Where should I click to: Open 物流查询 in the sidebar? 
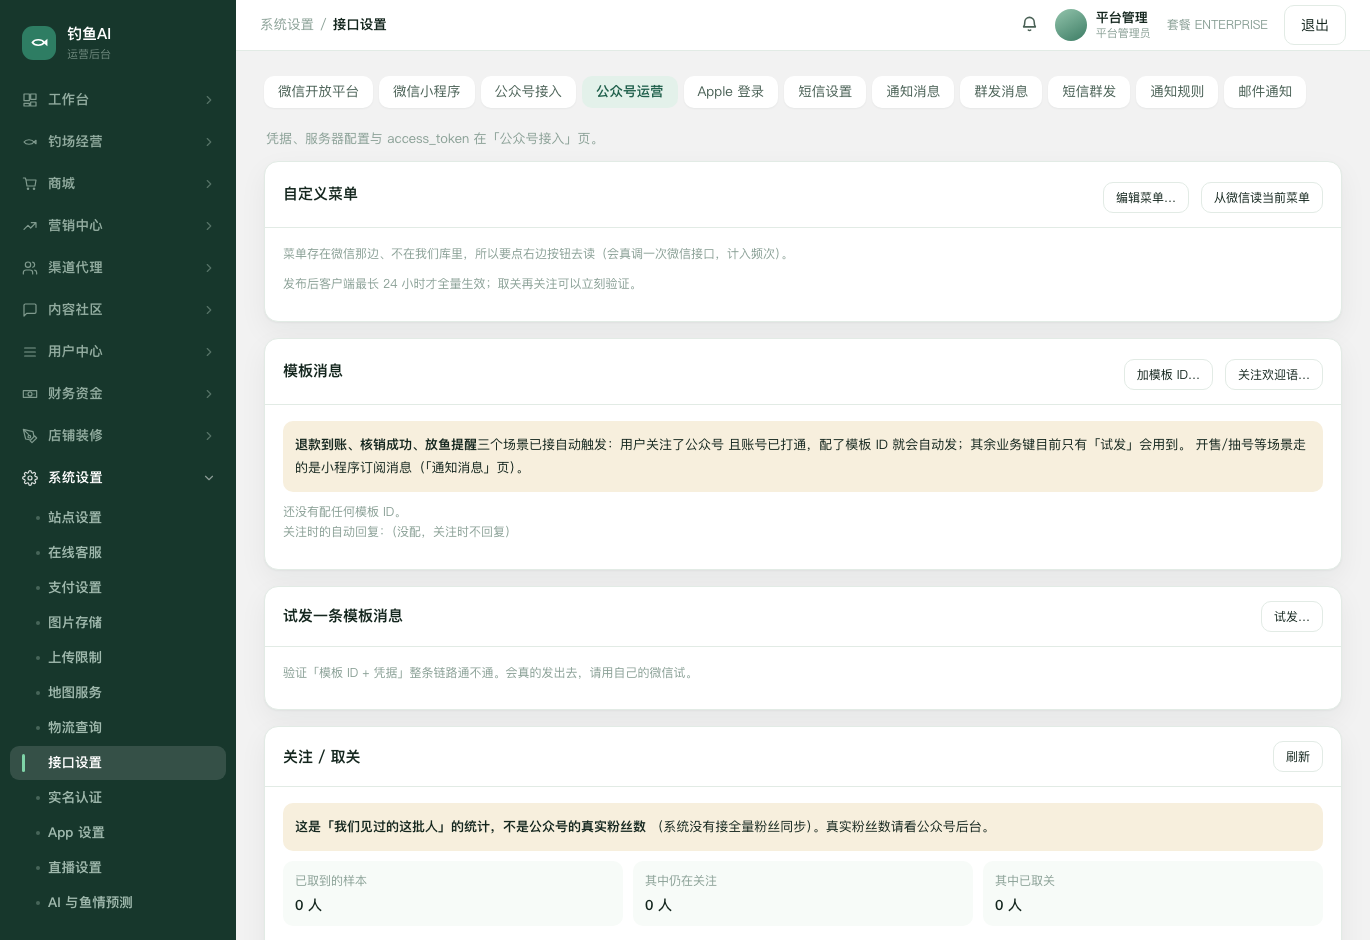[118, 728]
